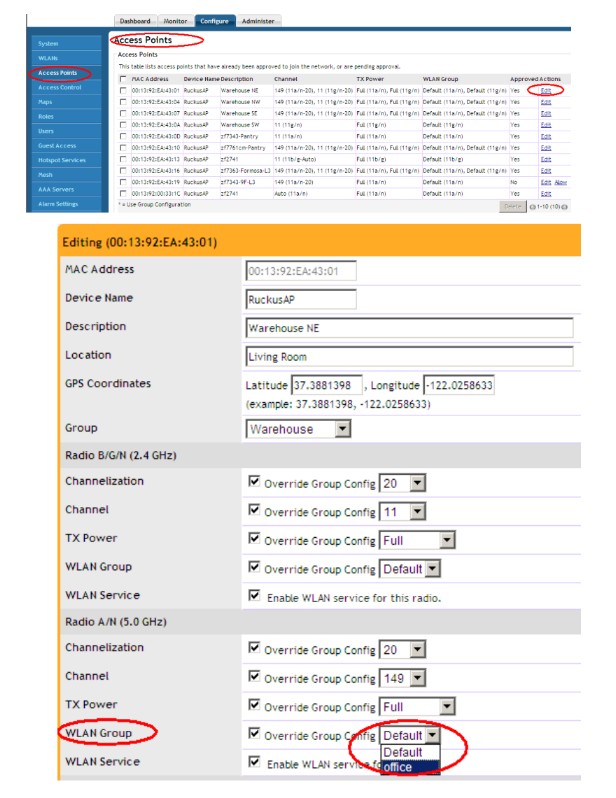The height and width of the screenshot is (798, 616).
Task: Open the Administer tab
Action: point(258,21)
